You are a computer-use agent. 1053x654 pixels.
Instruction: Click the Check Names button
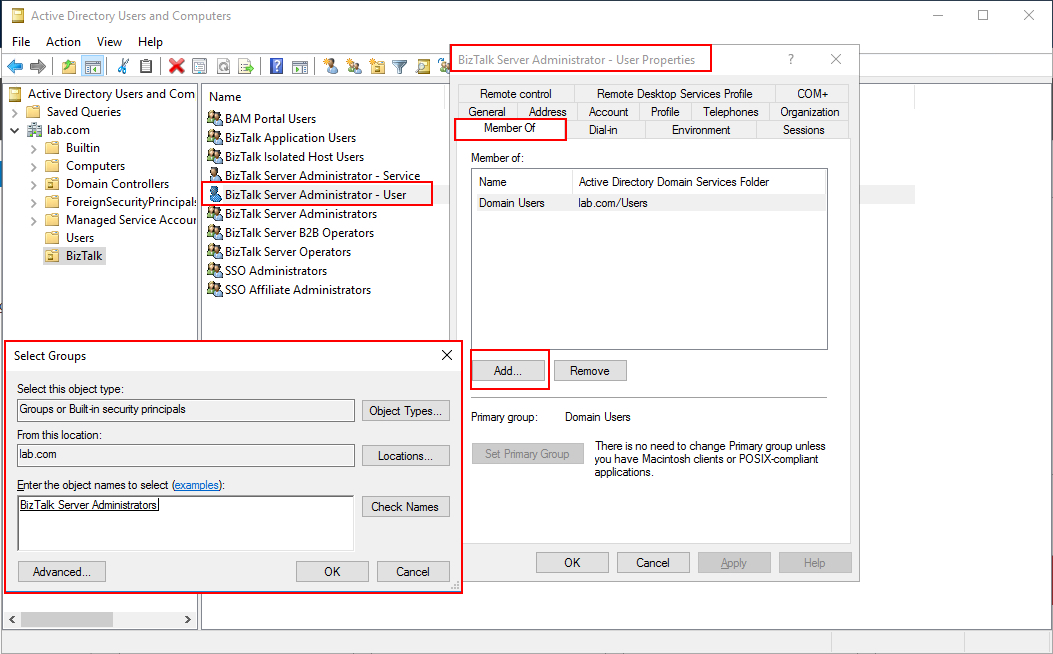[x=406, y=507]
